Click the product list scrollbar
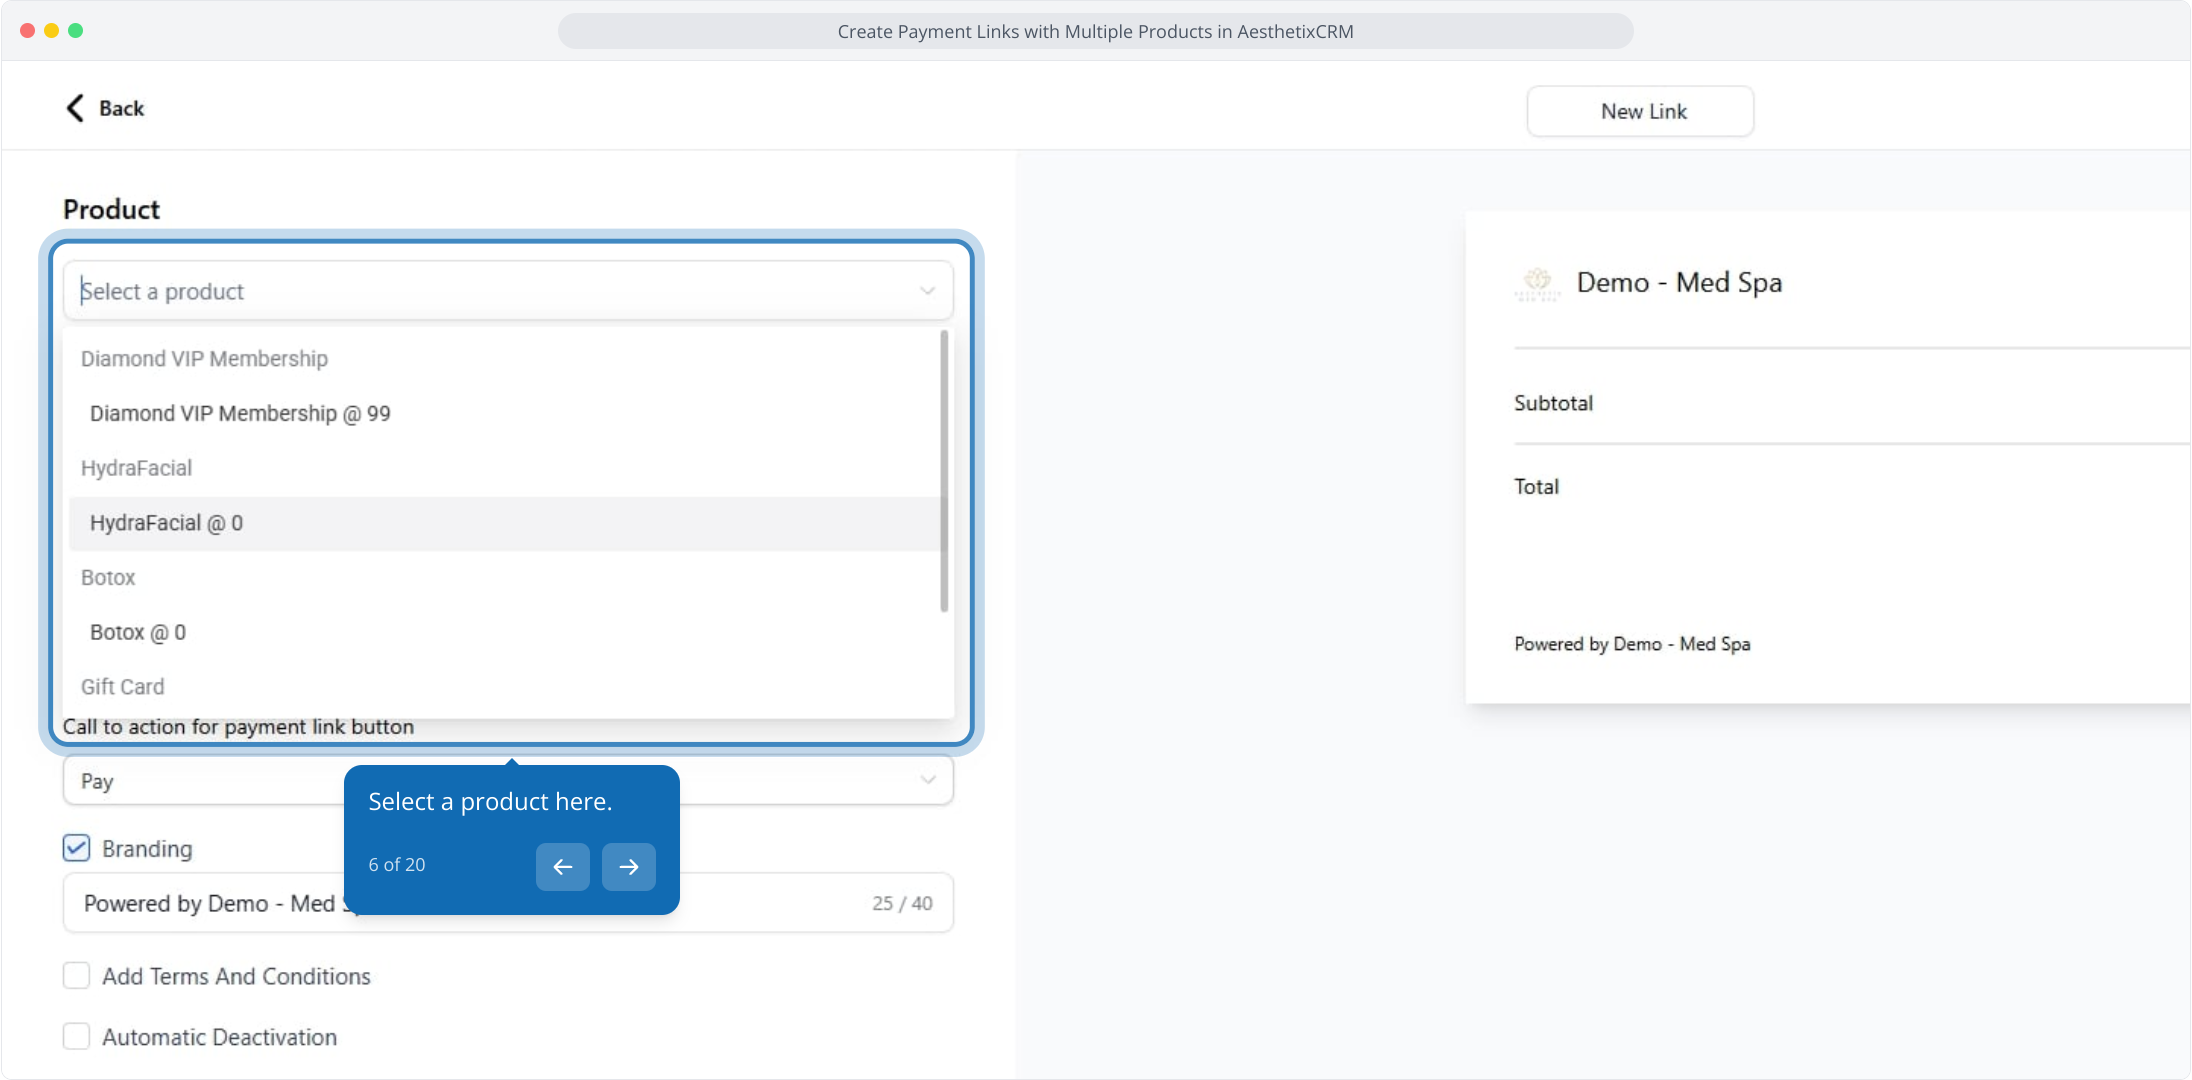2192x1080 pixels. click(x=943, y=470)
